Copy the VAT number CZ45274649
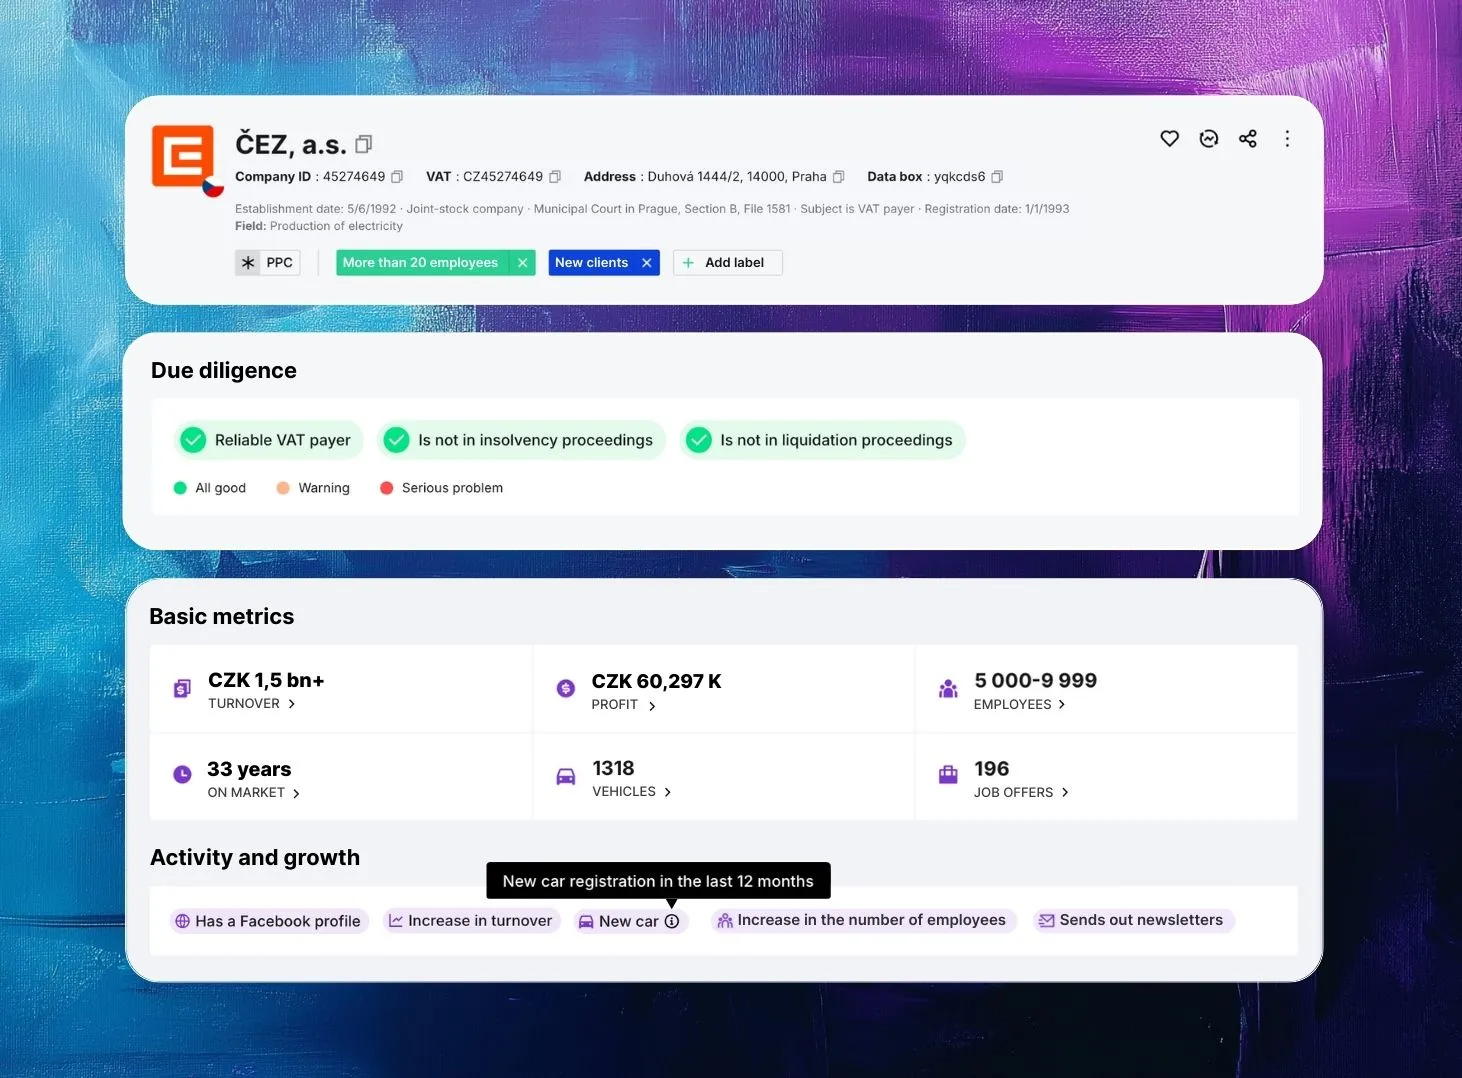 click(x=555, y=177)
